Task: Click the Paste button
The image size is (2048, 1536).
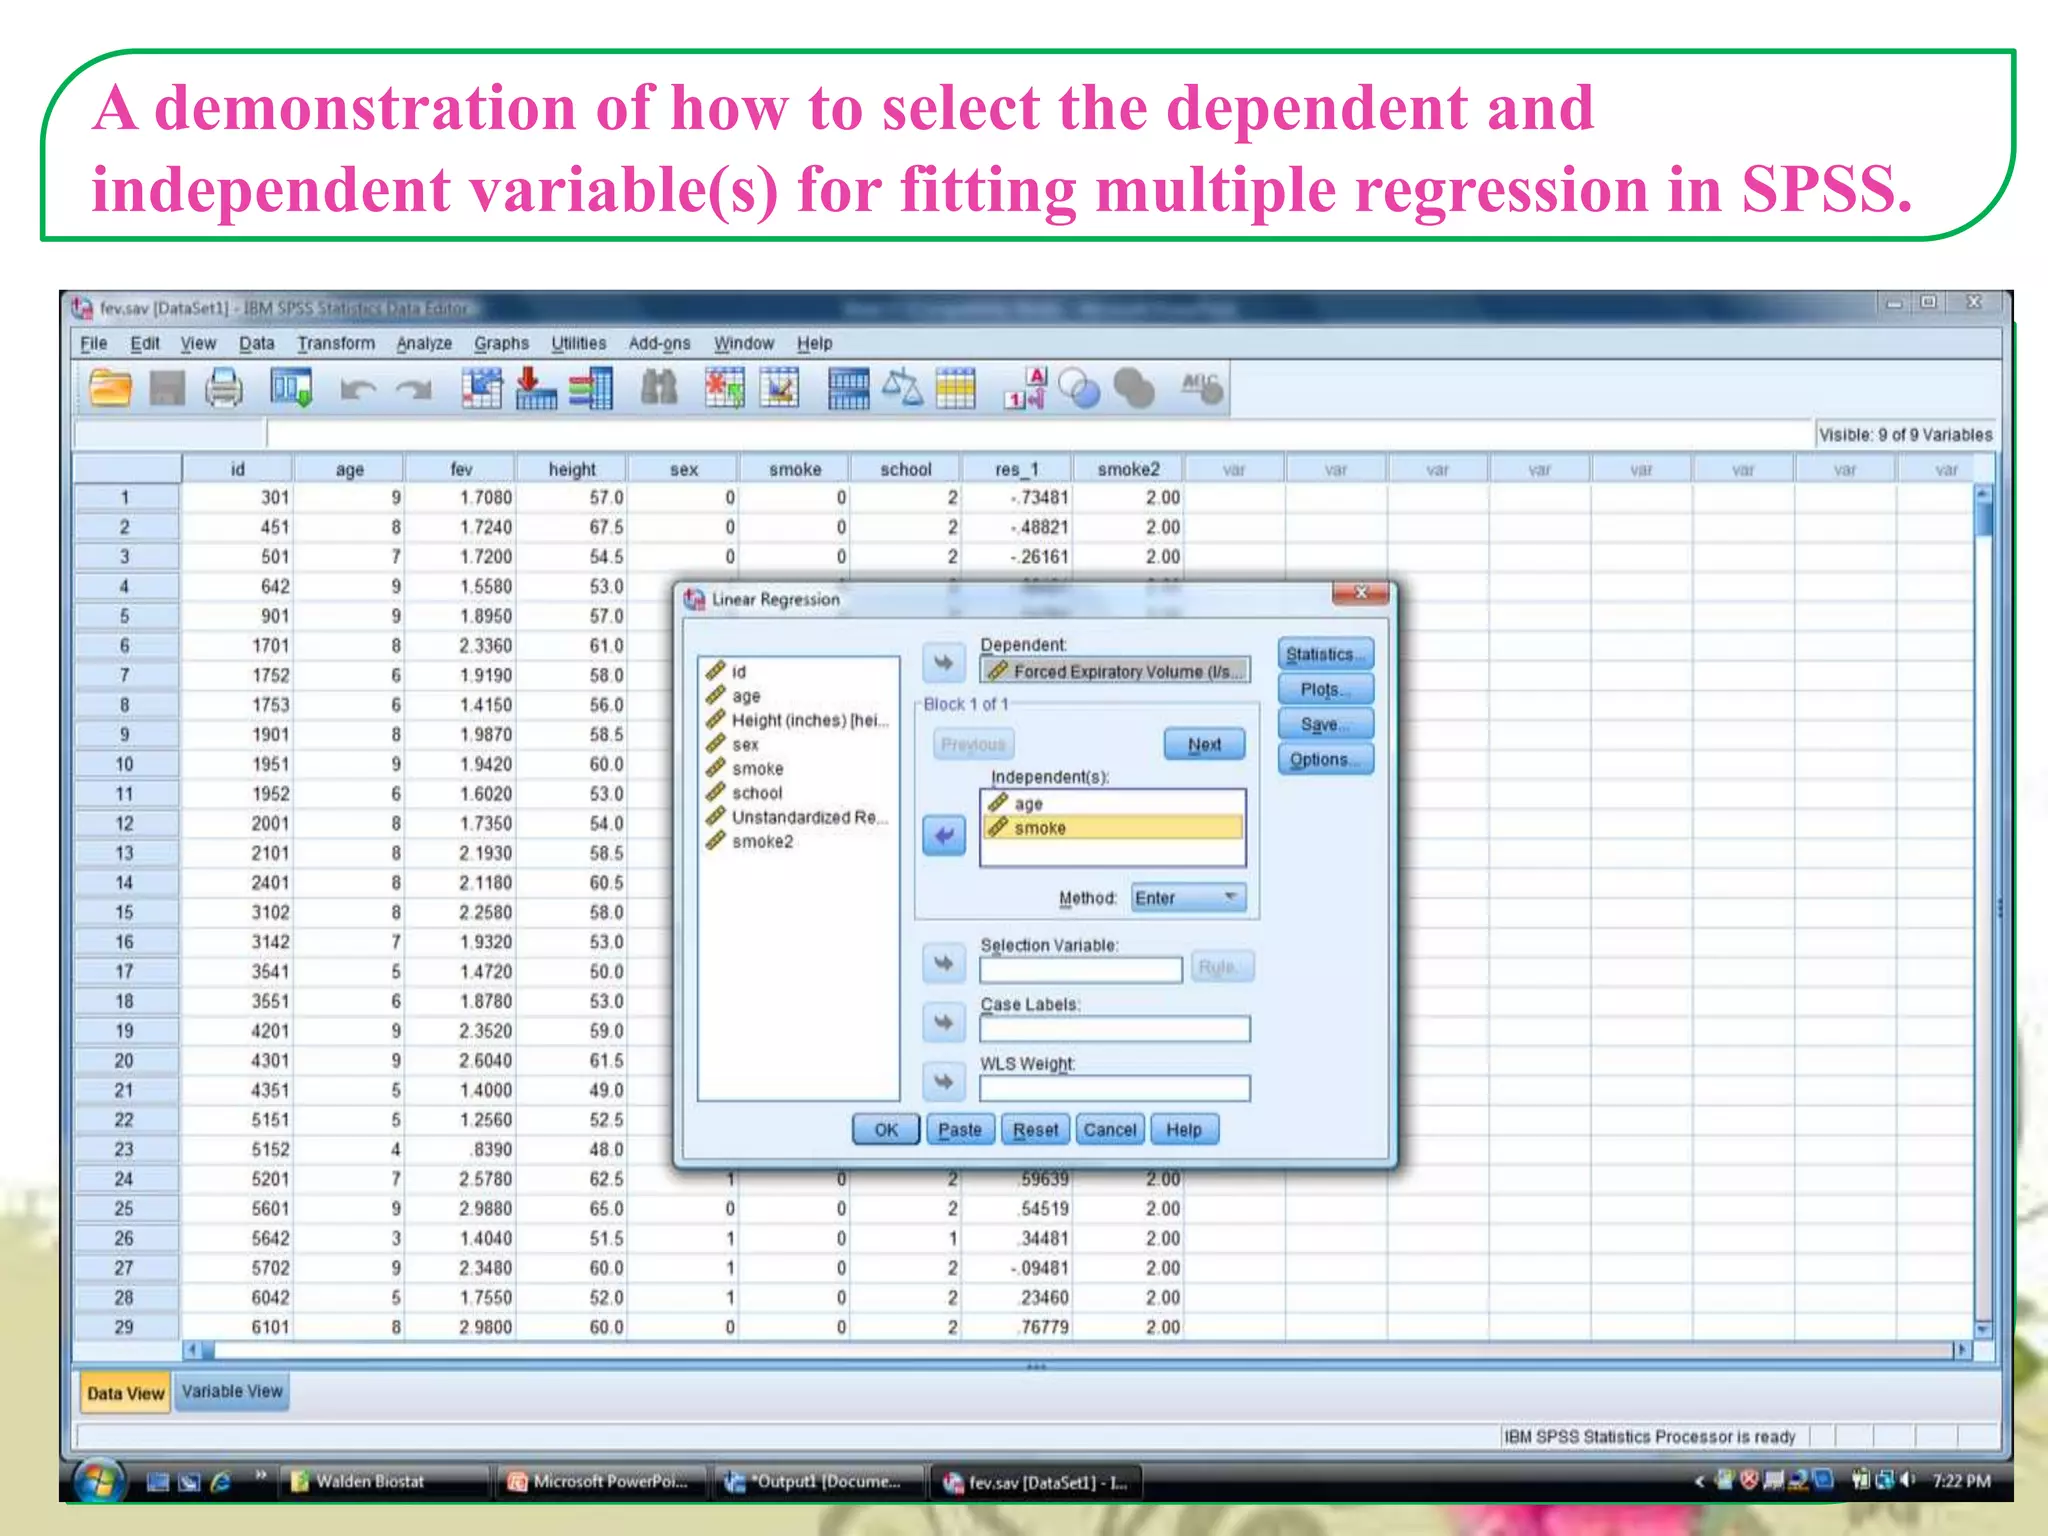Action: [x=960, y=1130]
